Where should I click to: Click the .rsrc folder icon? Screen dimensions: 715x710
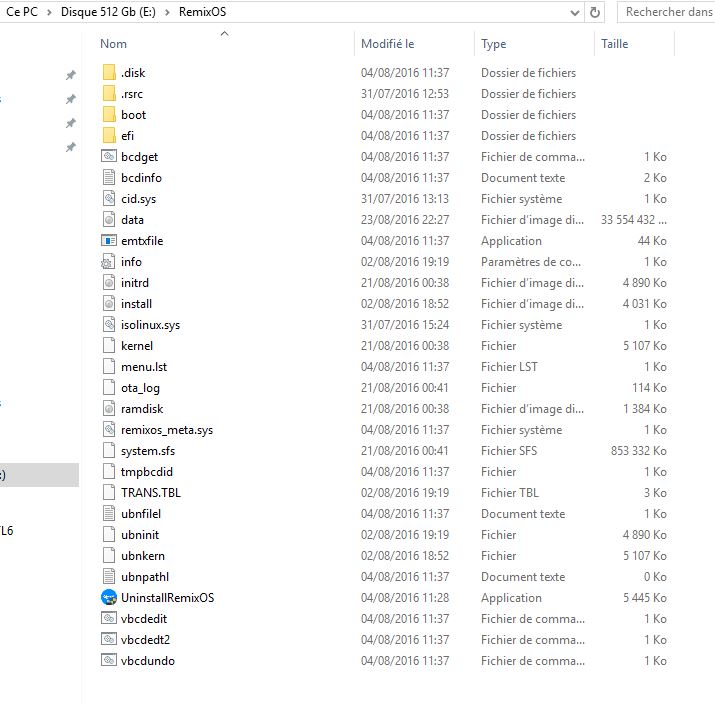(x=109, y=93)
